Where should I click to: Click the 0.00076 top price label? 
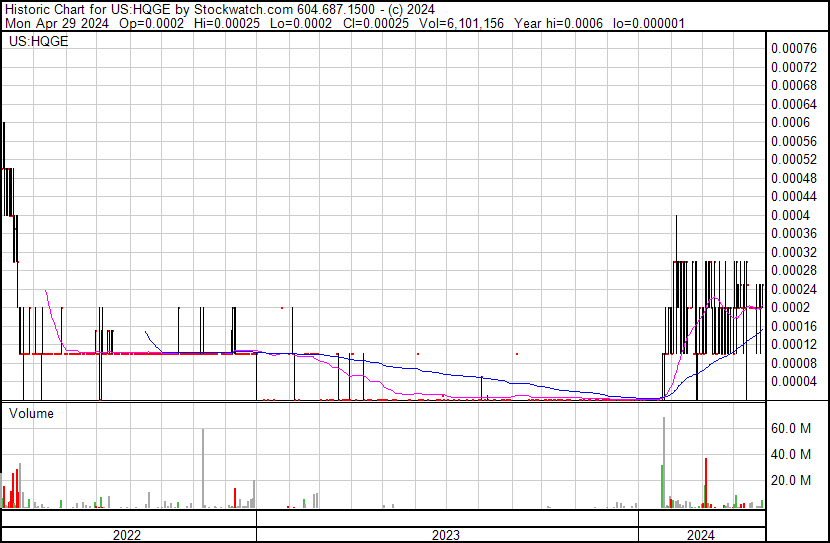pos(794,48)
